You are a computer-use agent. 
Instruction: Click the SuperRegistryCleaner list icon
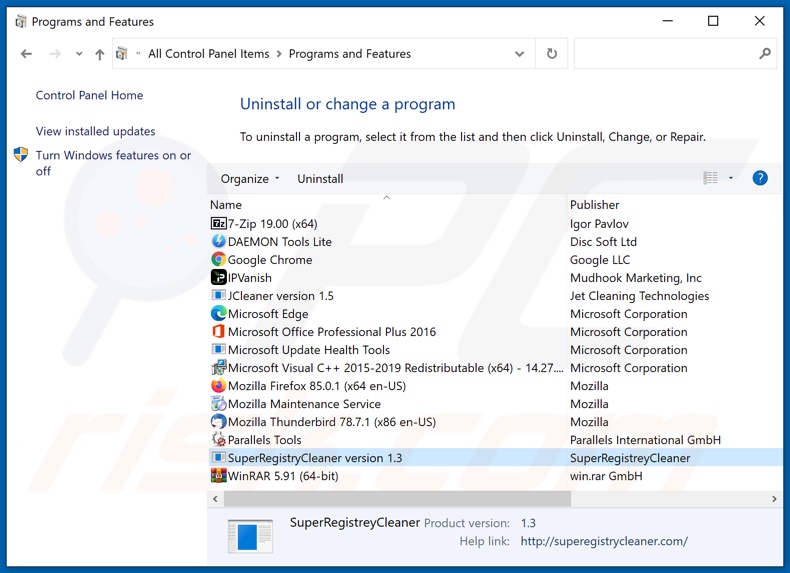(219, 458)
